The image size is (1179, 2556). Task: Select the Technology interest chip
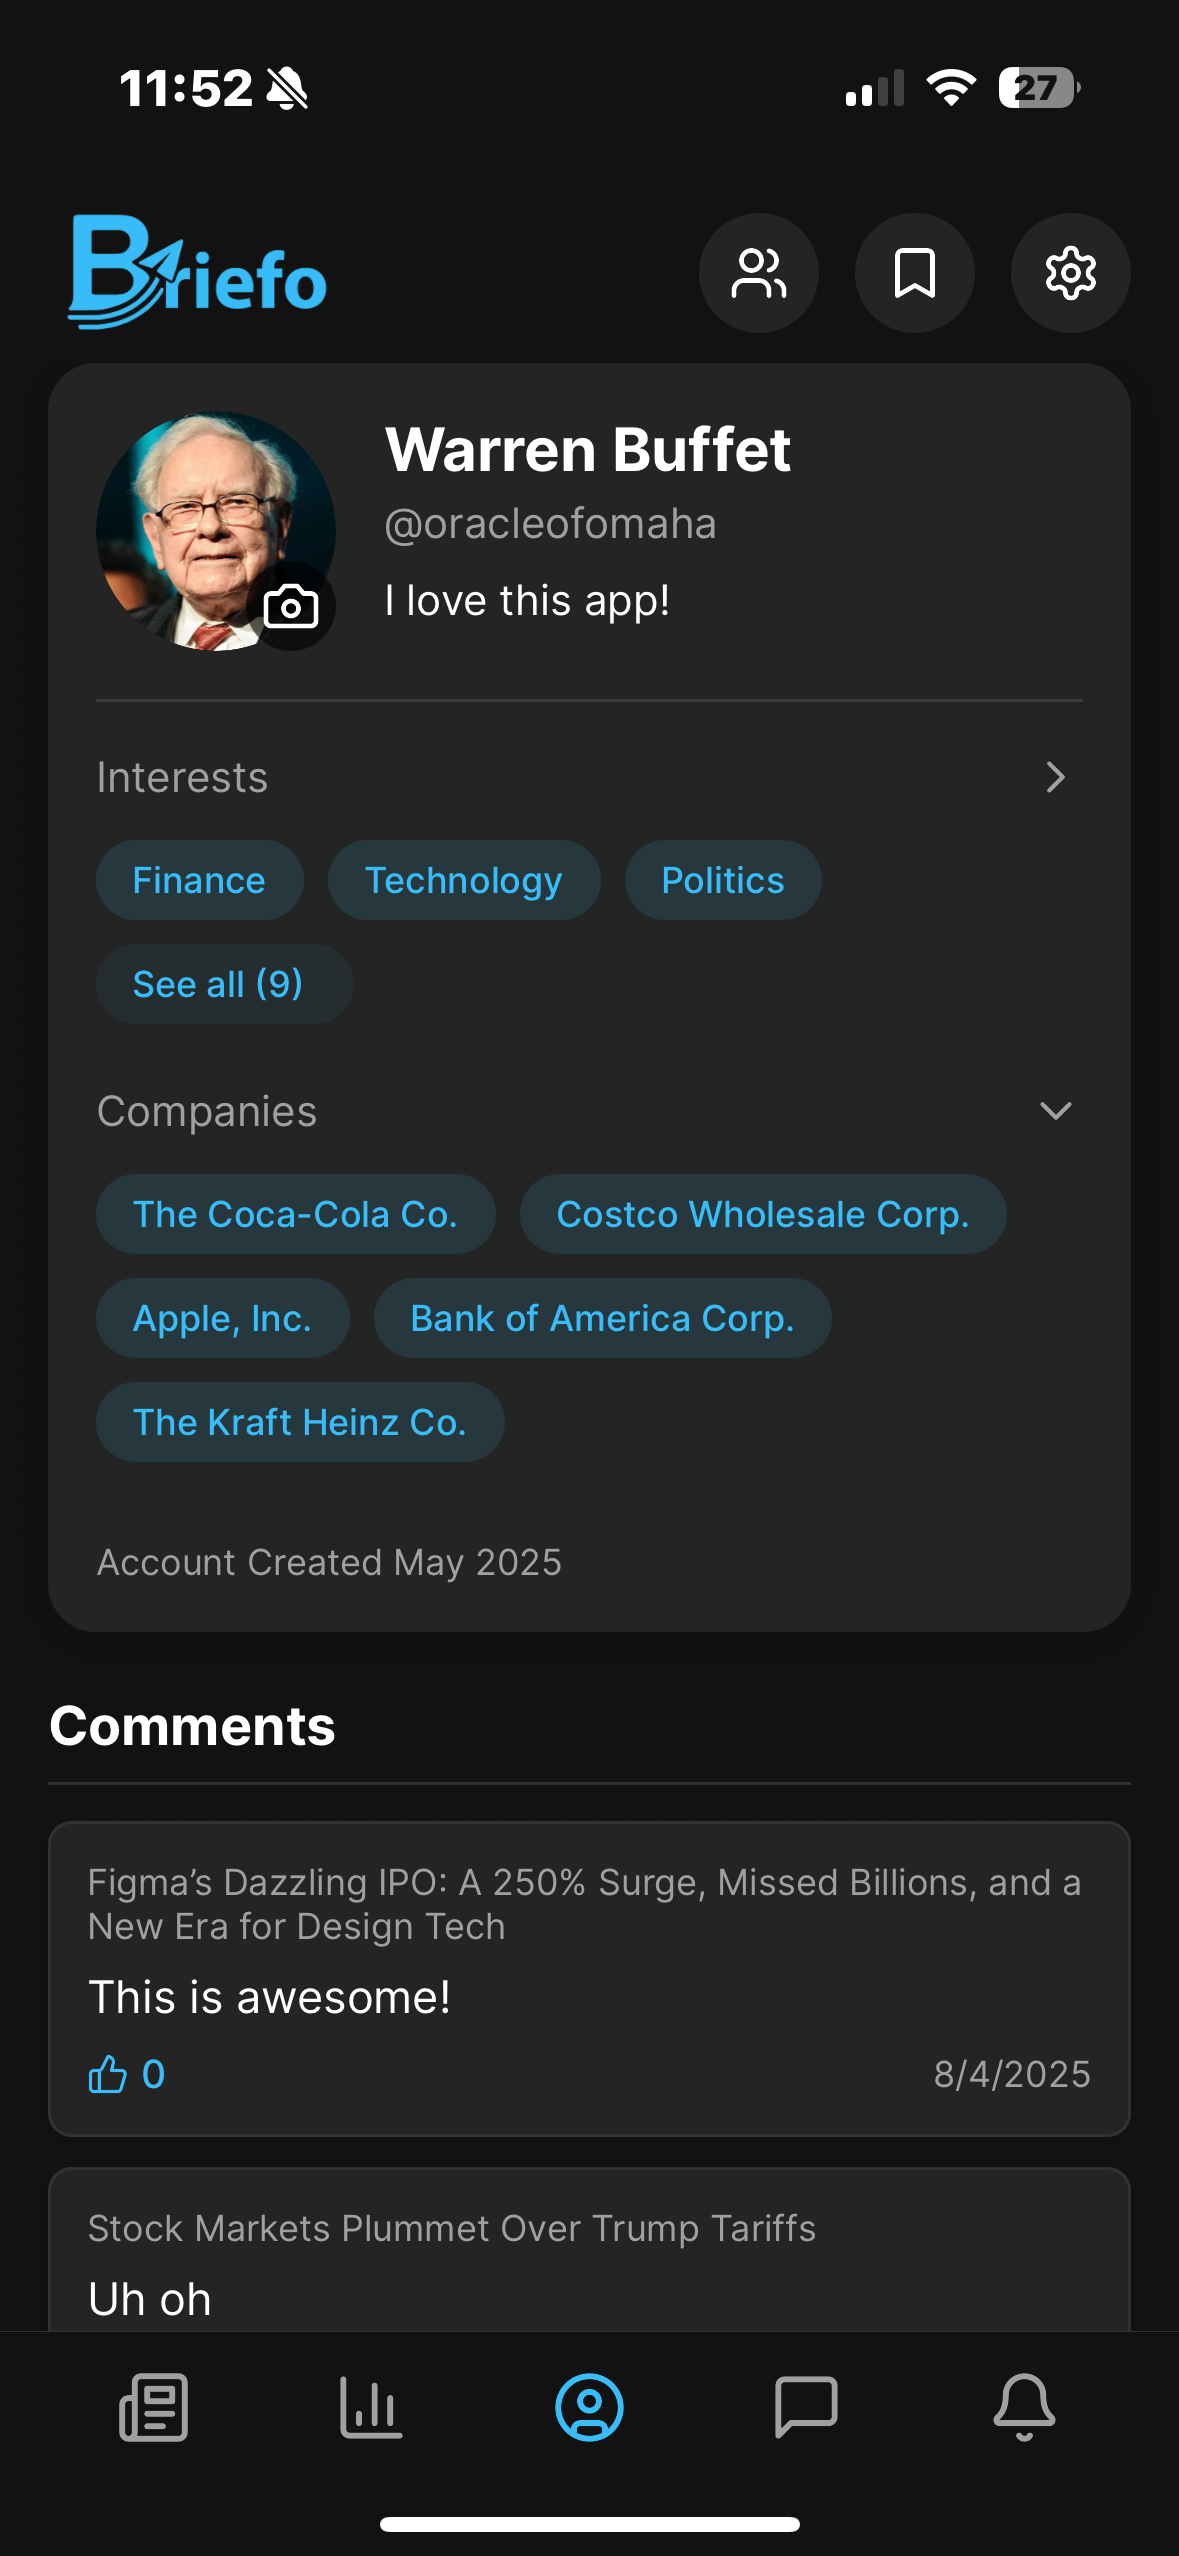463,880
